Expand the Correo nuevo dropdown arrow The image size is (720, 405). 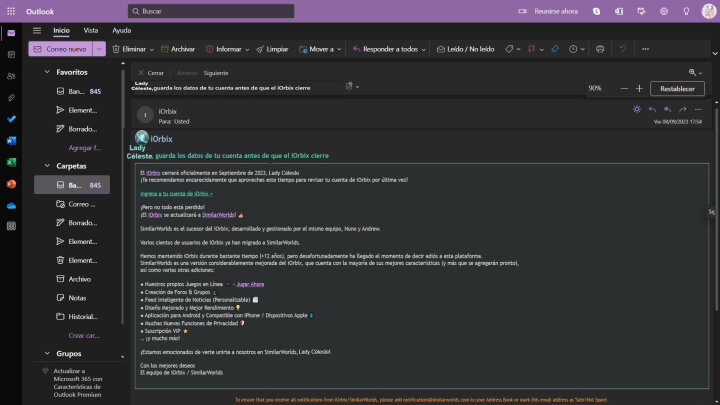click(99, 49)
